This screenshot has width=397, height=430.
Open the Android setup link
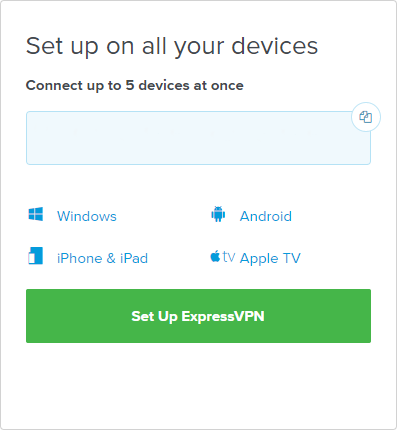[x=266, y=216]
